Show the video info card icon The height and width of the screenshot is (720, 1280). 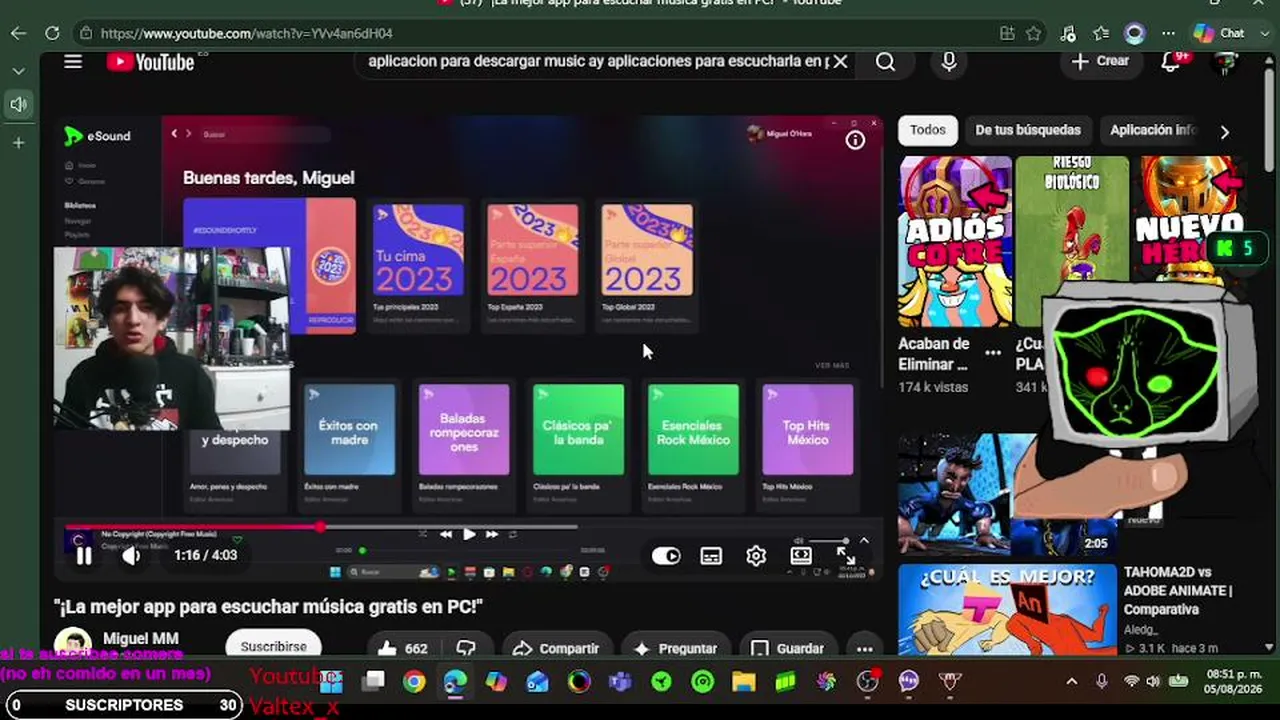(x=855, y=141)
